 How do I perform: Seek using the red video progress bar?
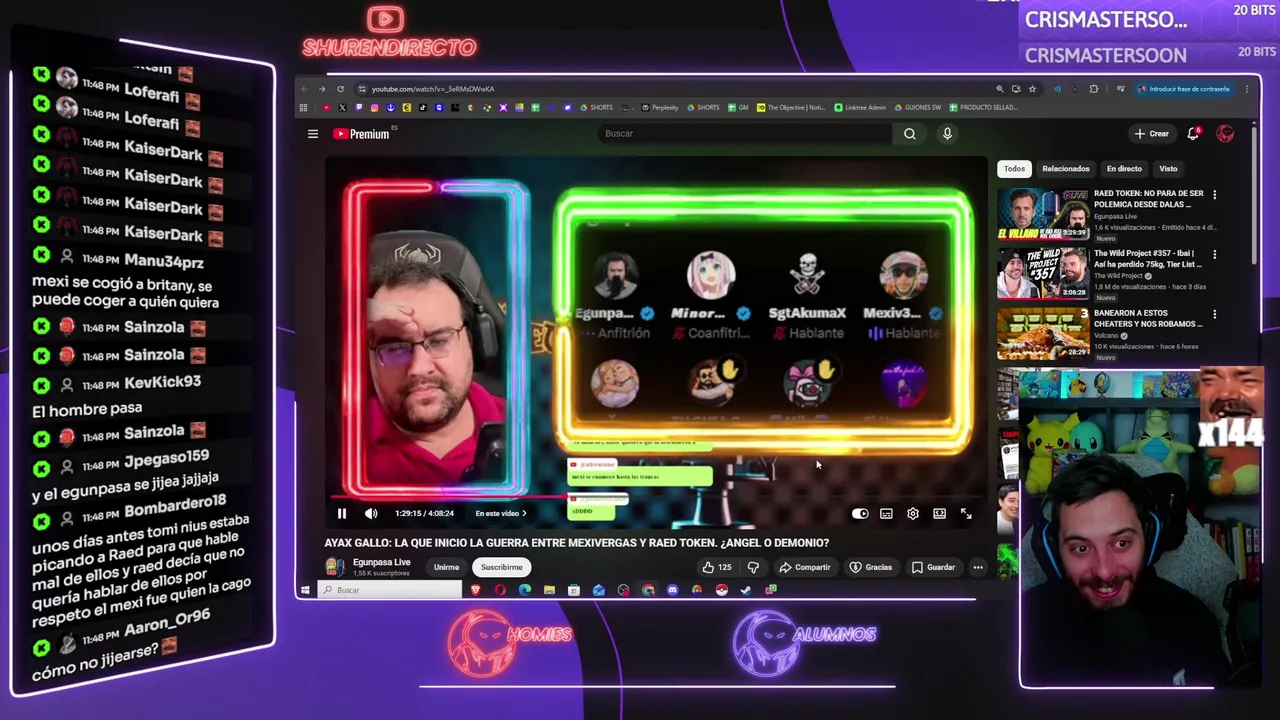tap(655, 496)
